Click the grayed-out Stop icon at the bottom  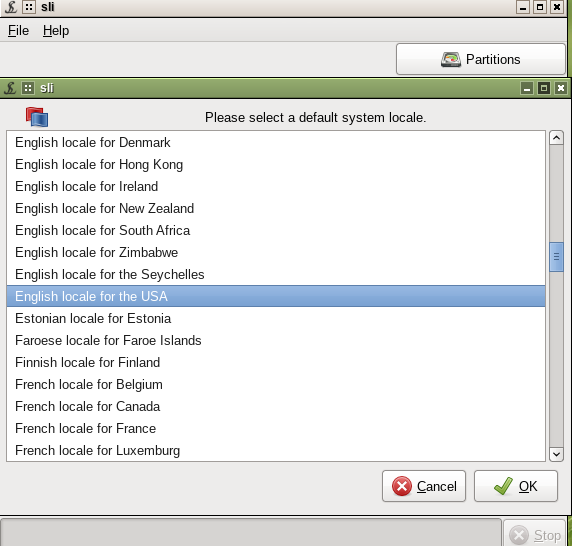pyautogui.click(x=519, y=535)
